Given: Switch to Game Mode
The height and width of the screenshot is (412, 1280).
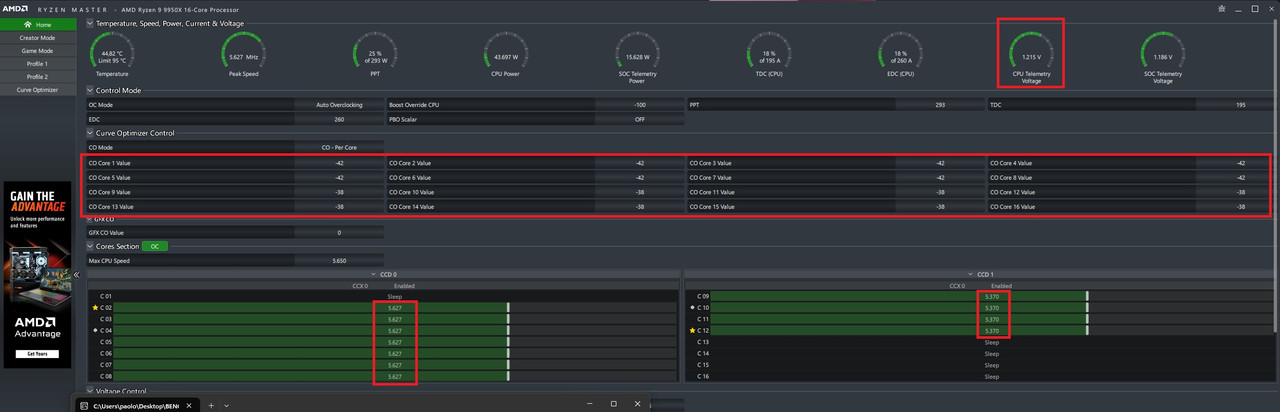Looking at the screenshot, I should 38,50.
